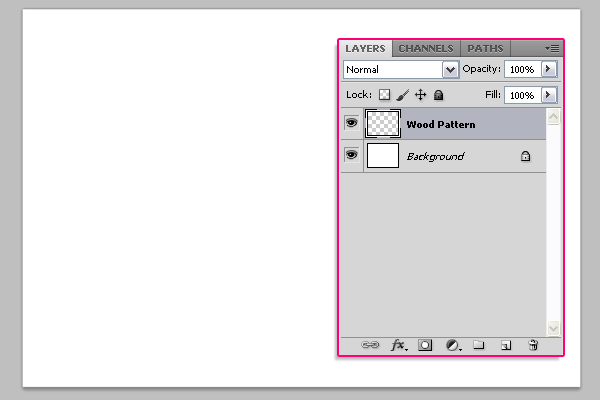Enable lock position move icon

(421, 95)
